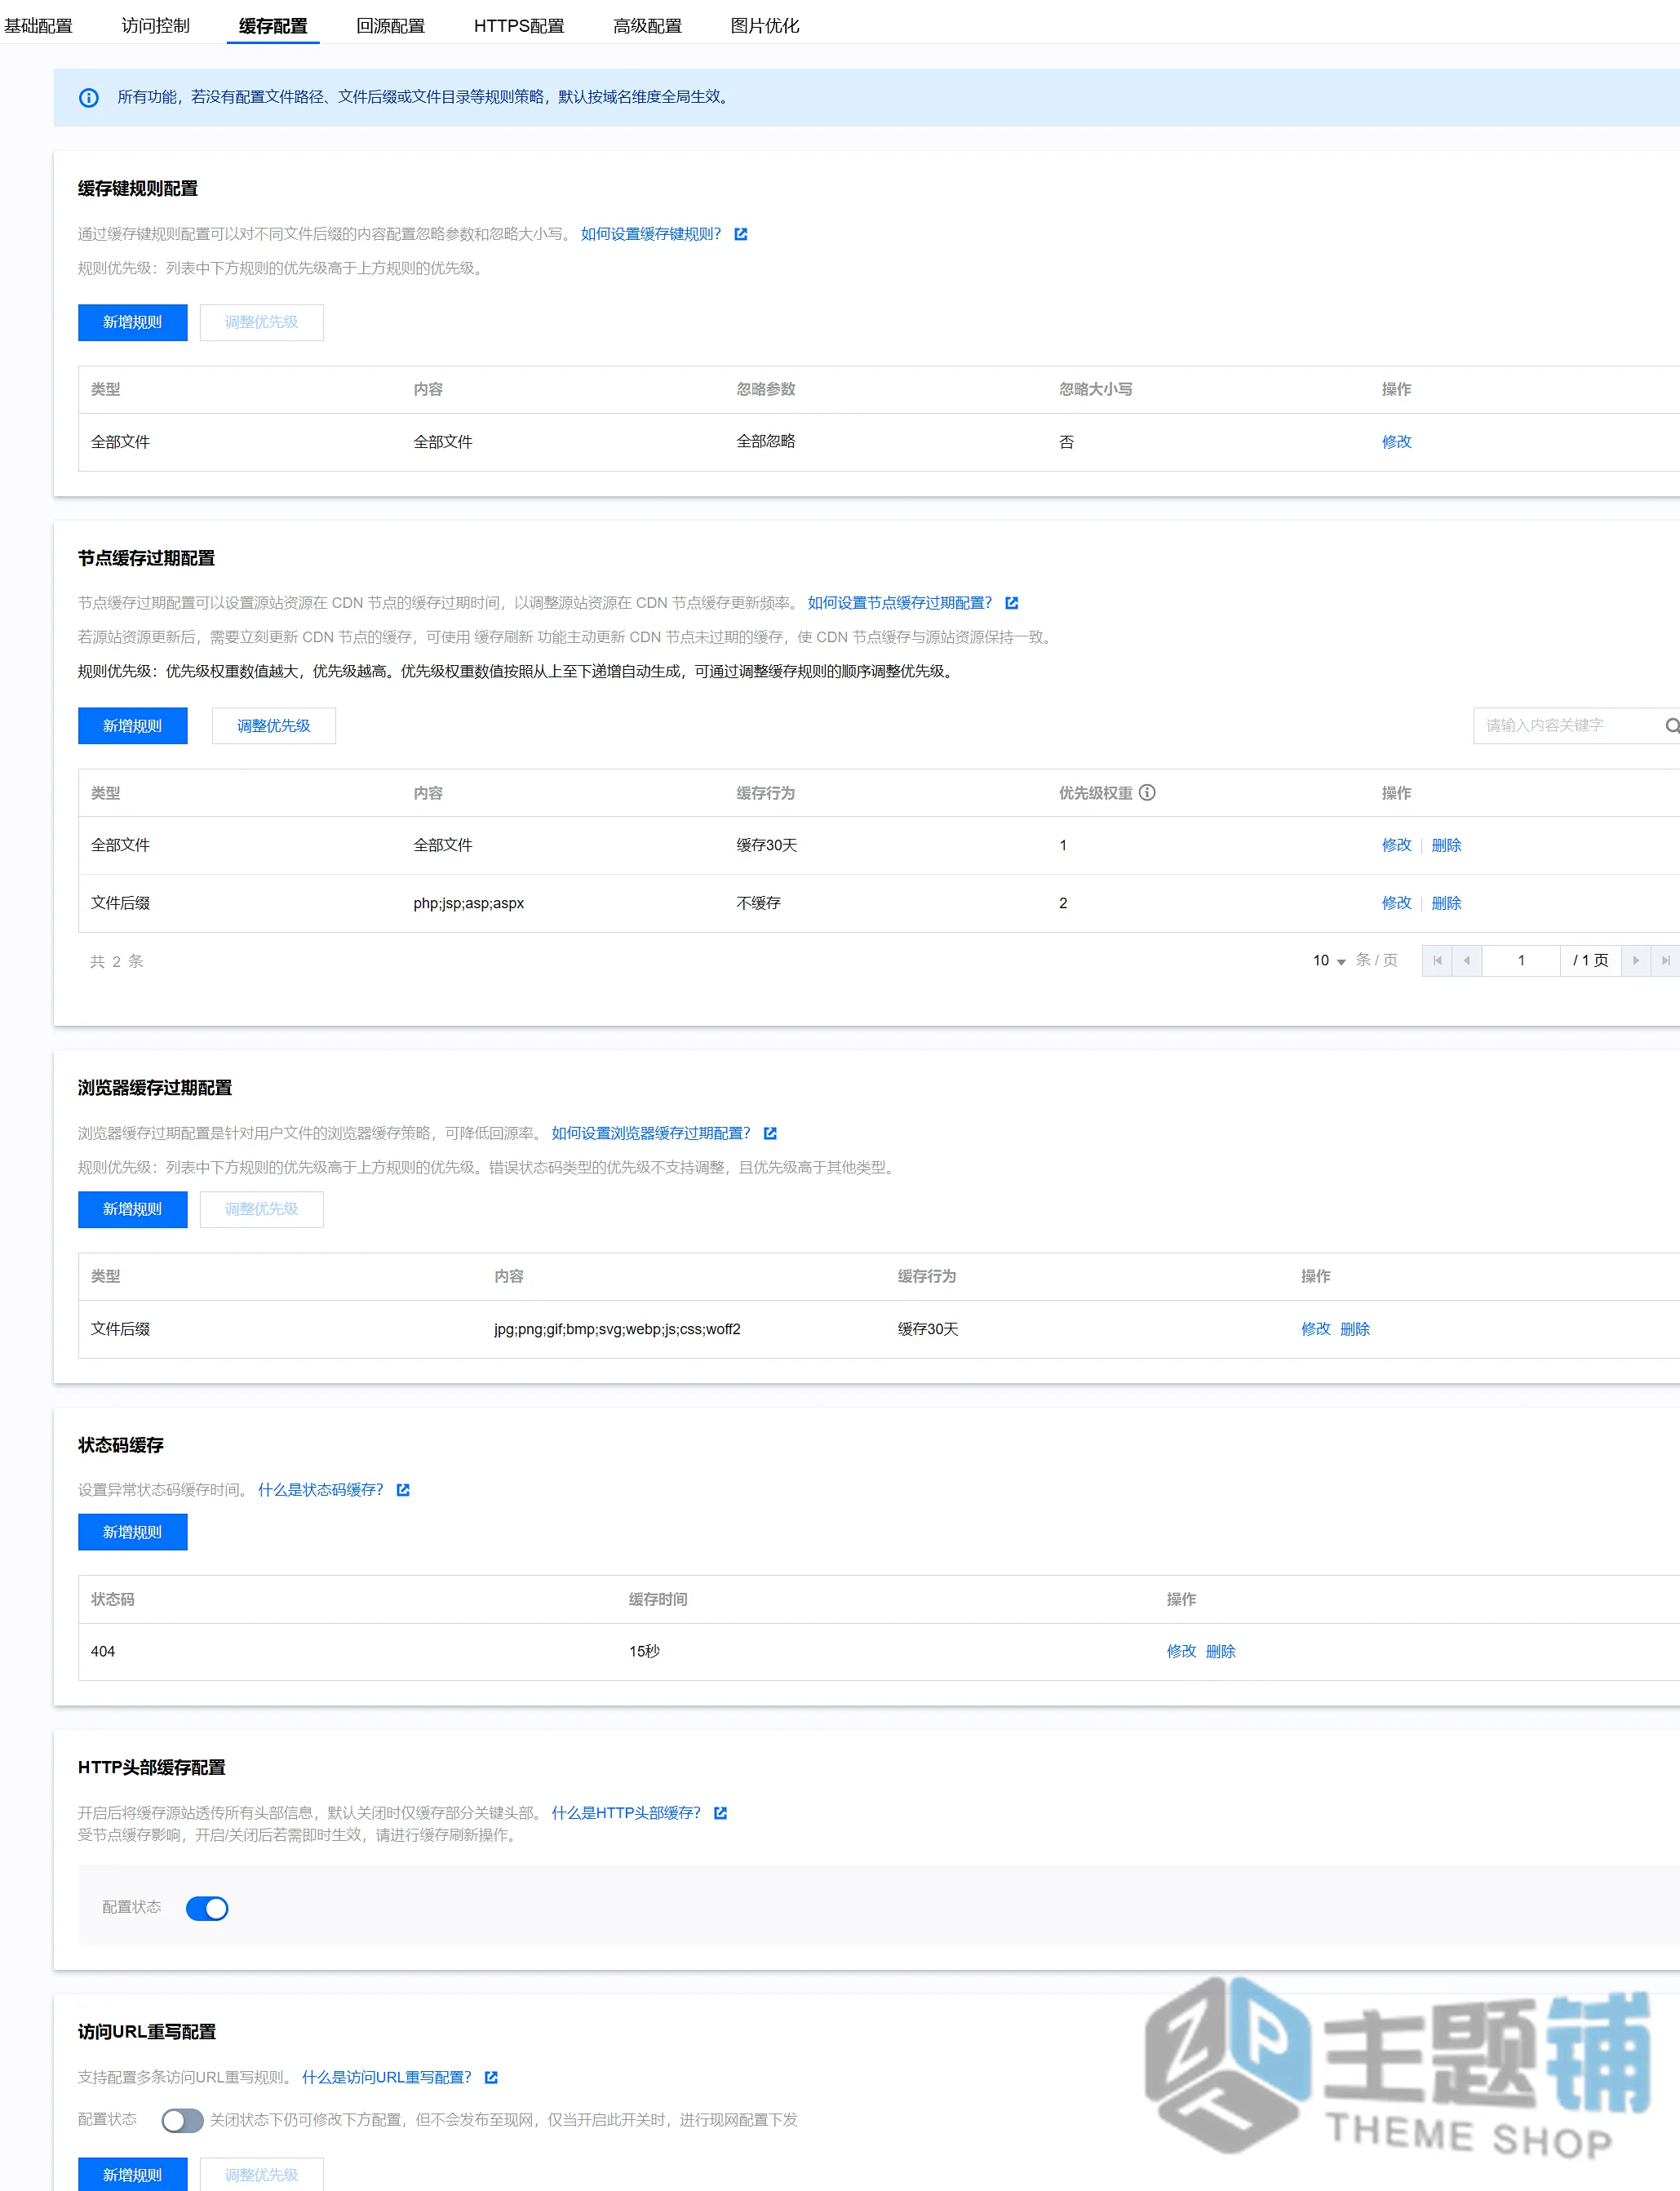Modify the php;jsp;asp;aspx rule
Screen dimensions: 1680x2191
click(x=1396, y=903)
